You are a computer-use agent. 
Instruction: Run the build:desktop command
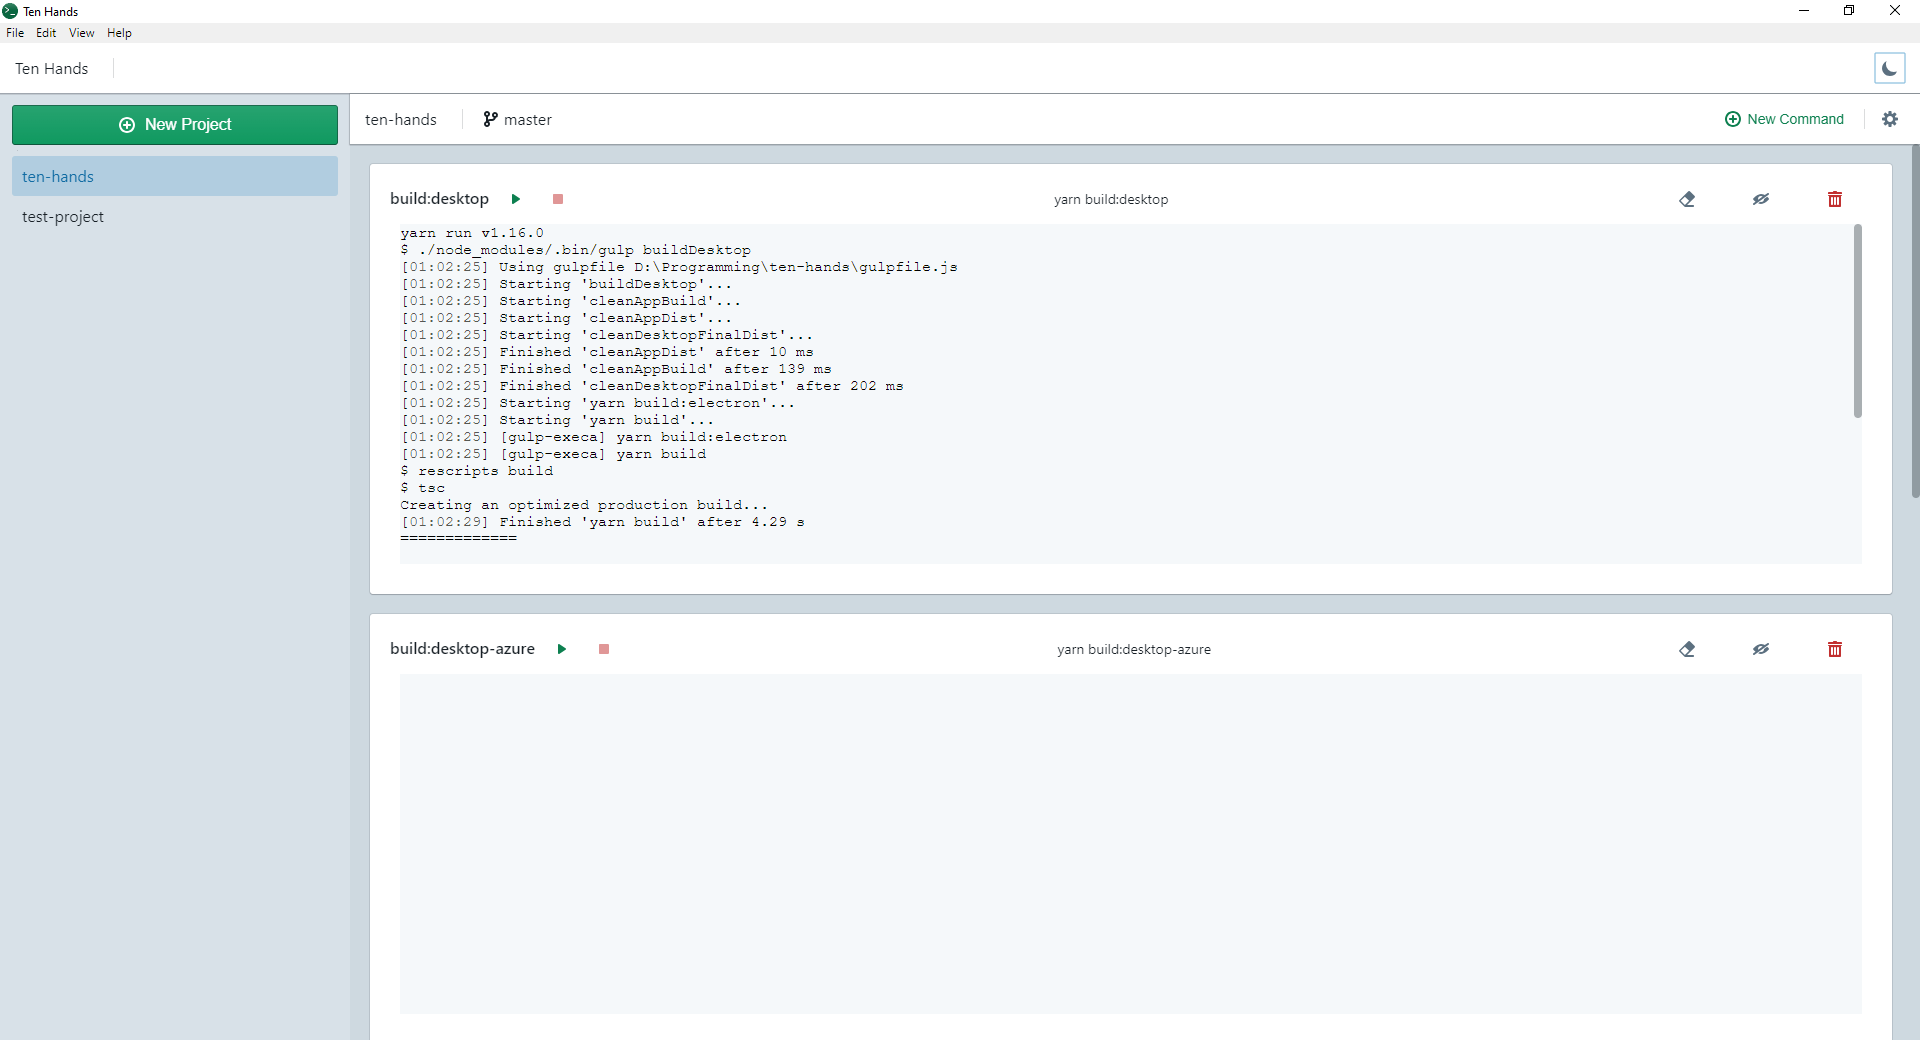coord(516,199)
